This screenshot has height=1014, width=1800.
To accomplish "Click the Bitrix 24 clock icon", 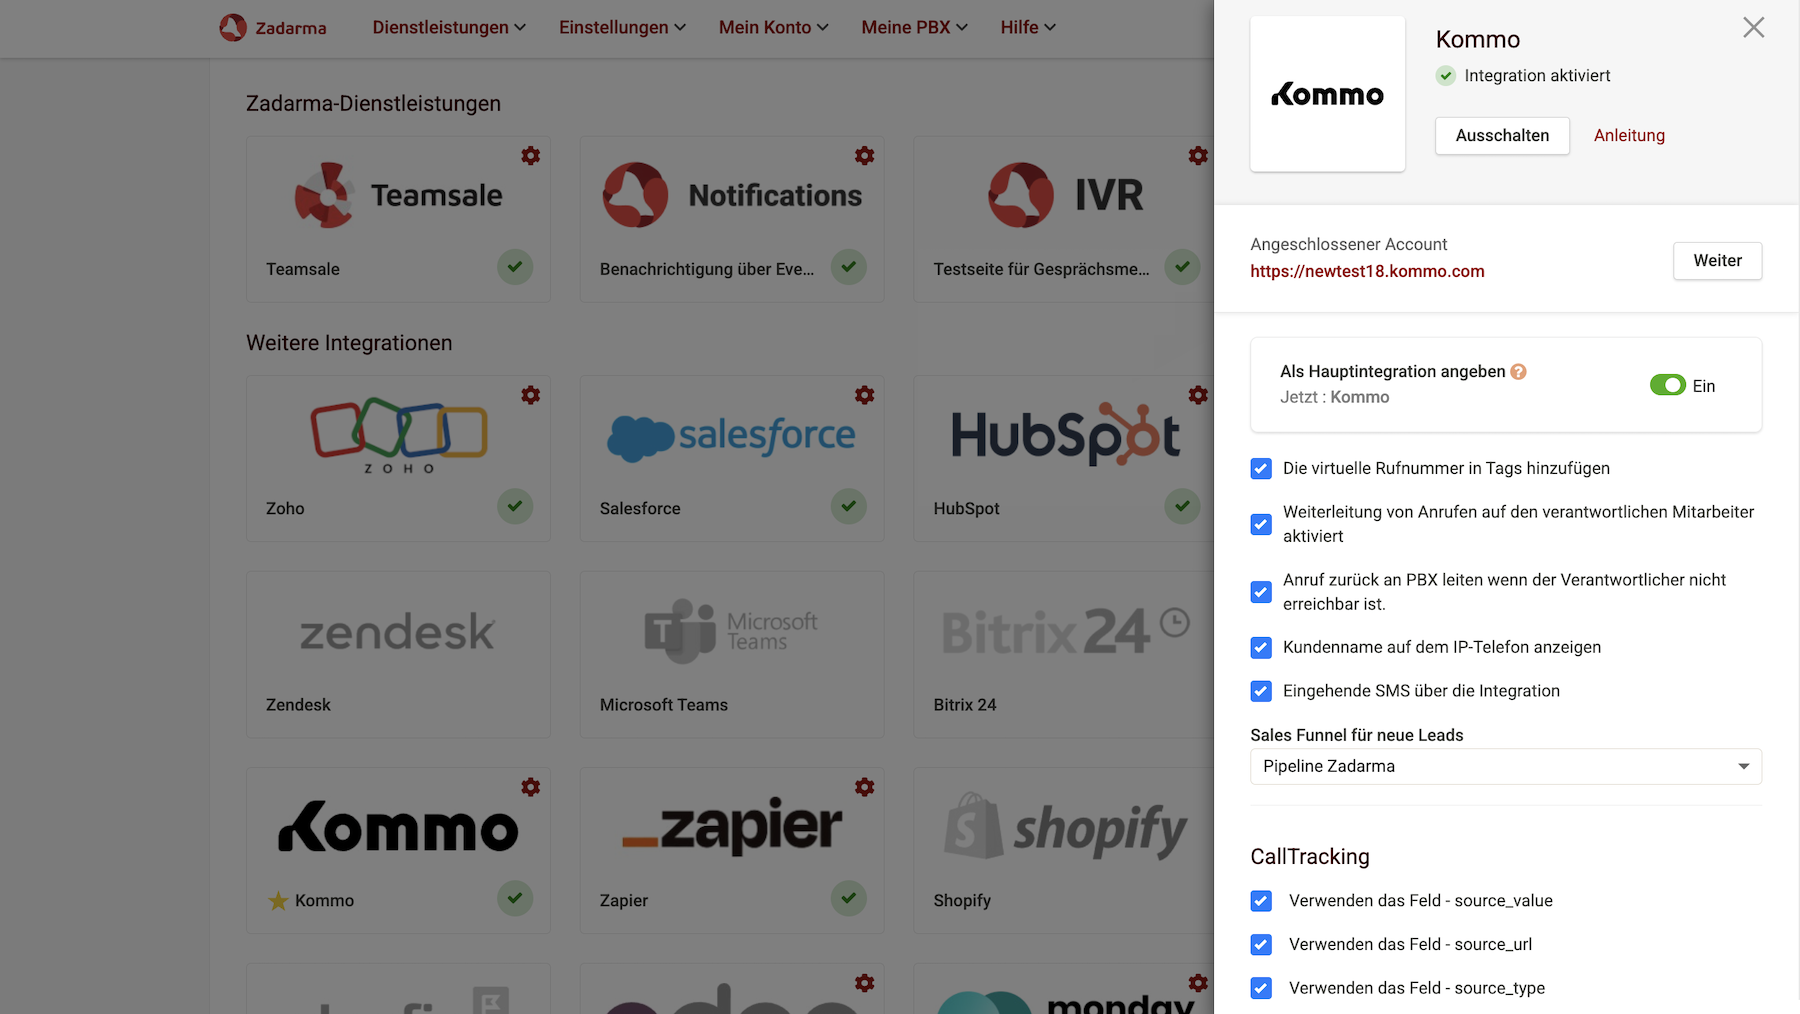I will 1175,623.
